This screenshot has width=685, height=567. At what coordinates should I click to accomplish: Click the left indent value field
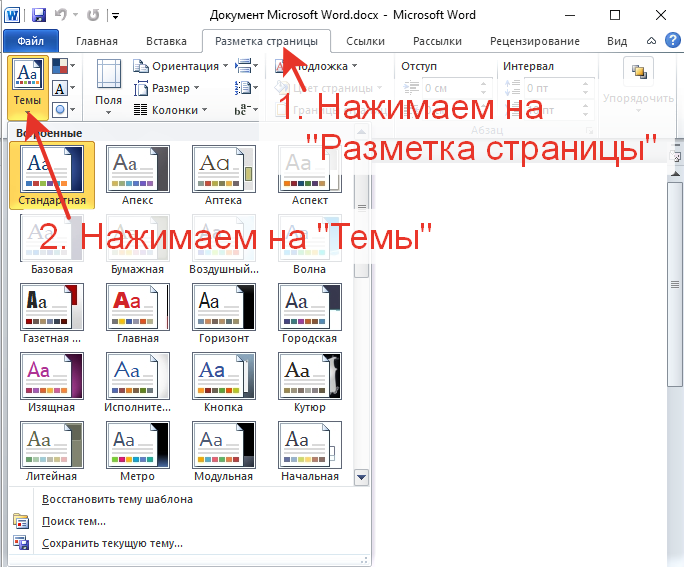coord(450,88)
